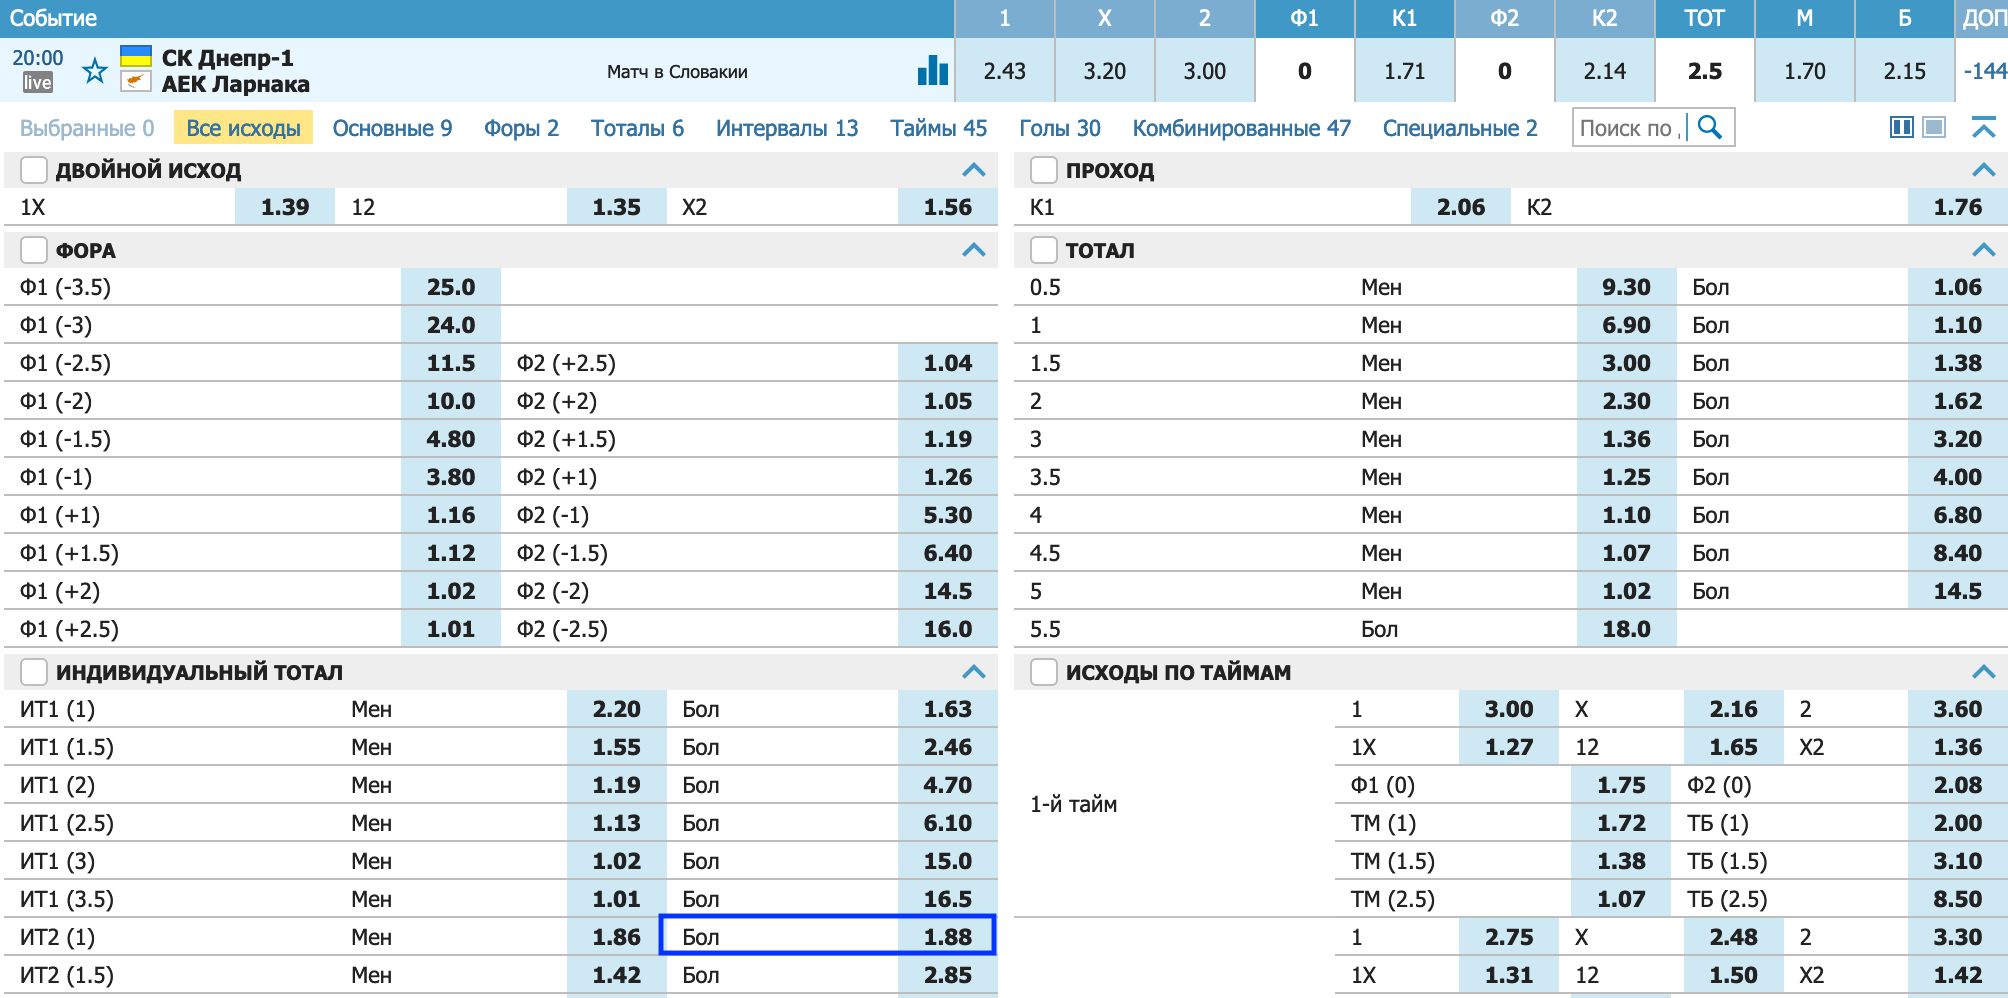Screen dimensions: 2008x998
Task: Pick double chance 1X odds 1.39
Action: (x=285, y=207)
